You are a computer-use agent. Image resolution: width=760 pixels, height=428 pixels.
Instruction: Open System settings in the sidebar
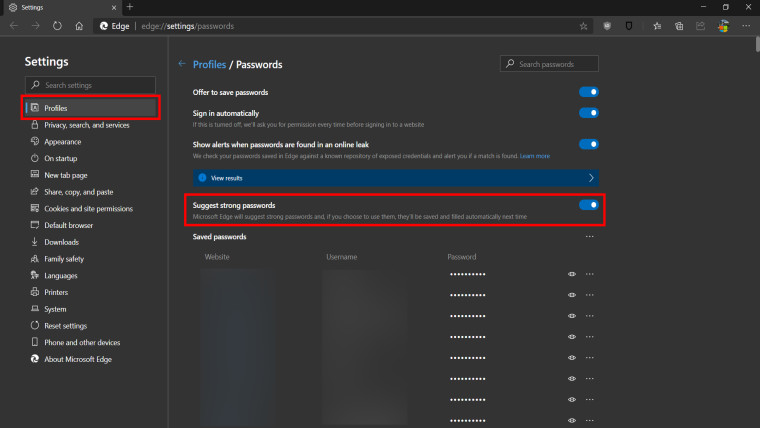[55, 309]
